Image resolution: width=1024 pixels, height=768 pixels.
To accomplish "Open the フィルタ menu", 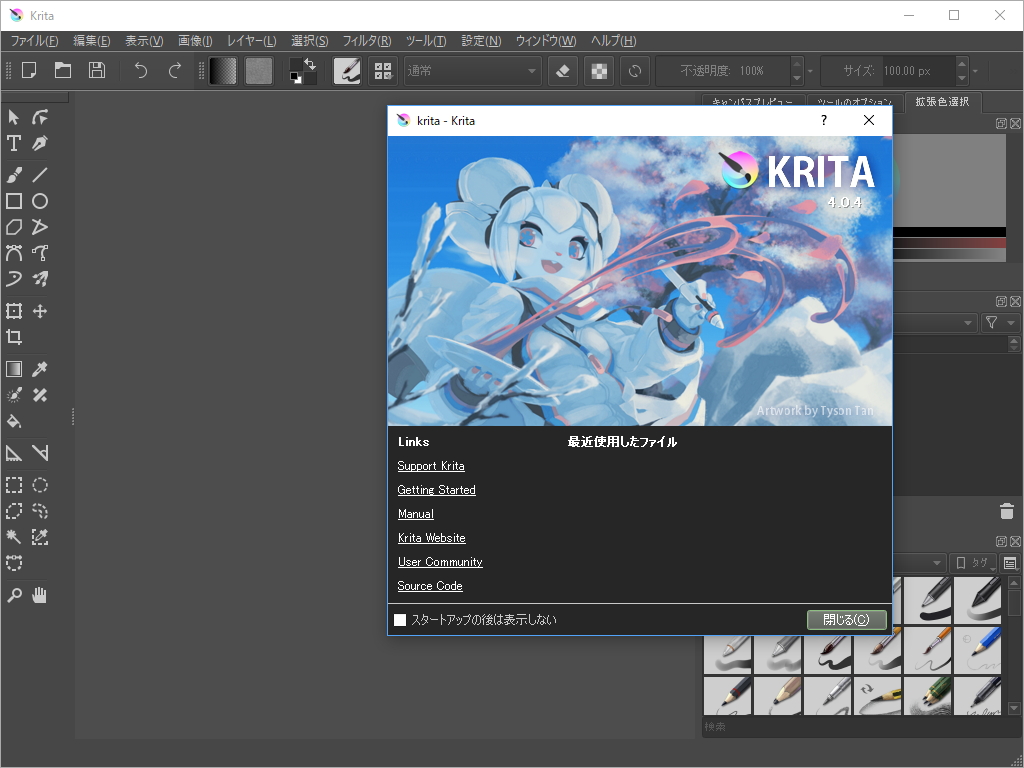I will pos(365,41).
